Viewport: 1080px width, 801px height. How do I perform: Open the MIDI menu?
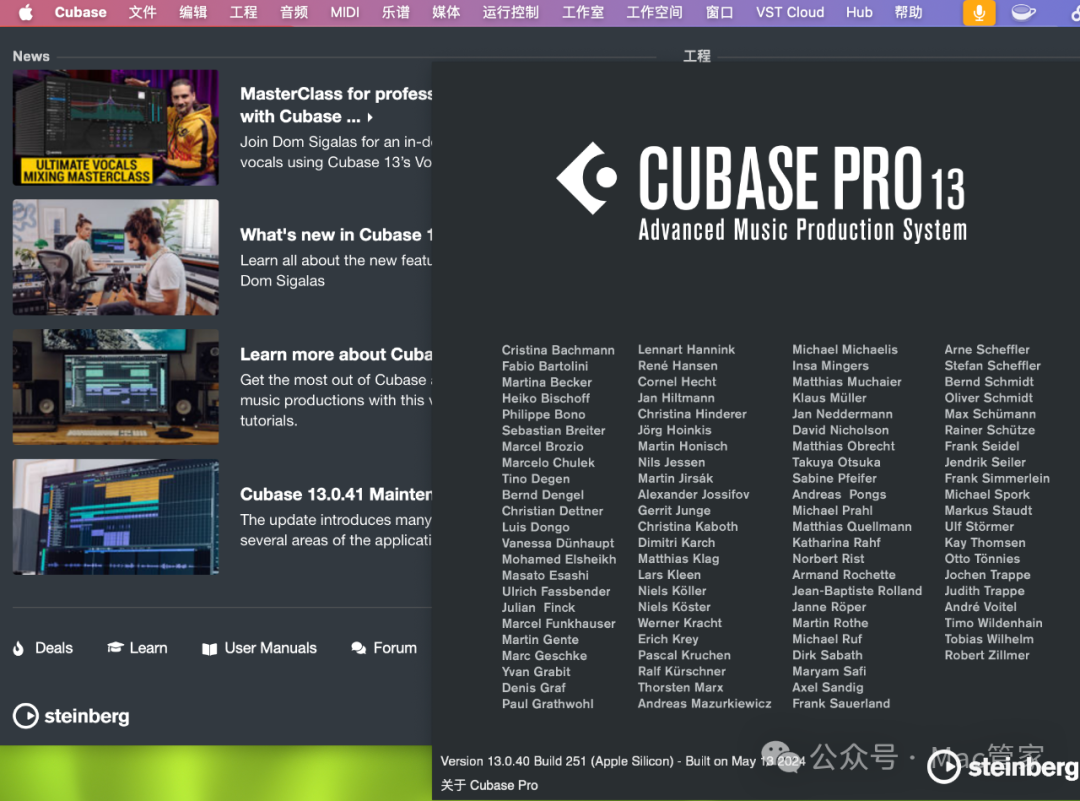point(345,12)
